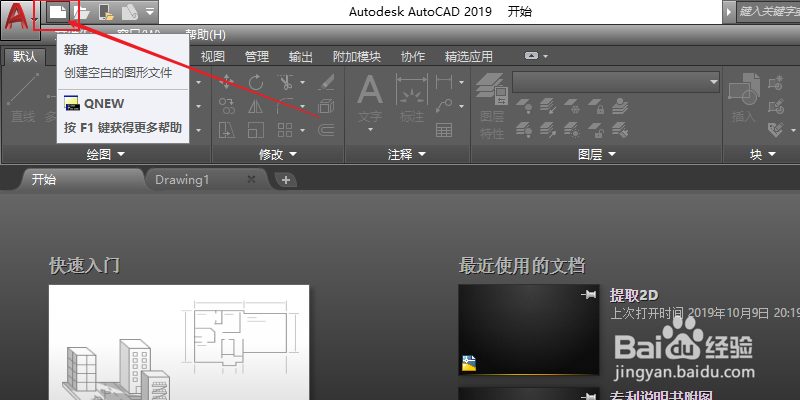Click Turn All Layers On icon
The width and height of the screenshot is (800, 400).
524,130
